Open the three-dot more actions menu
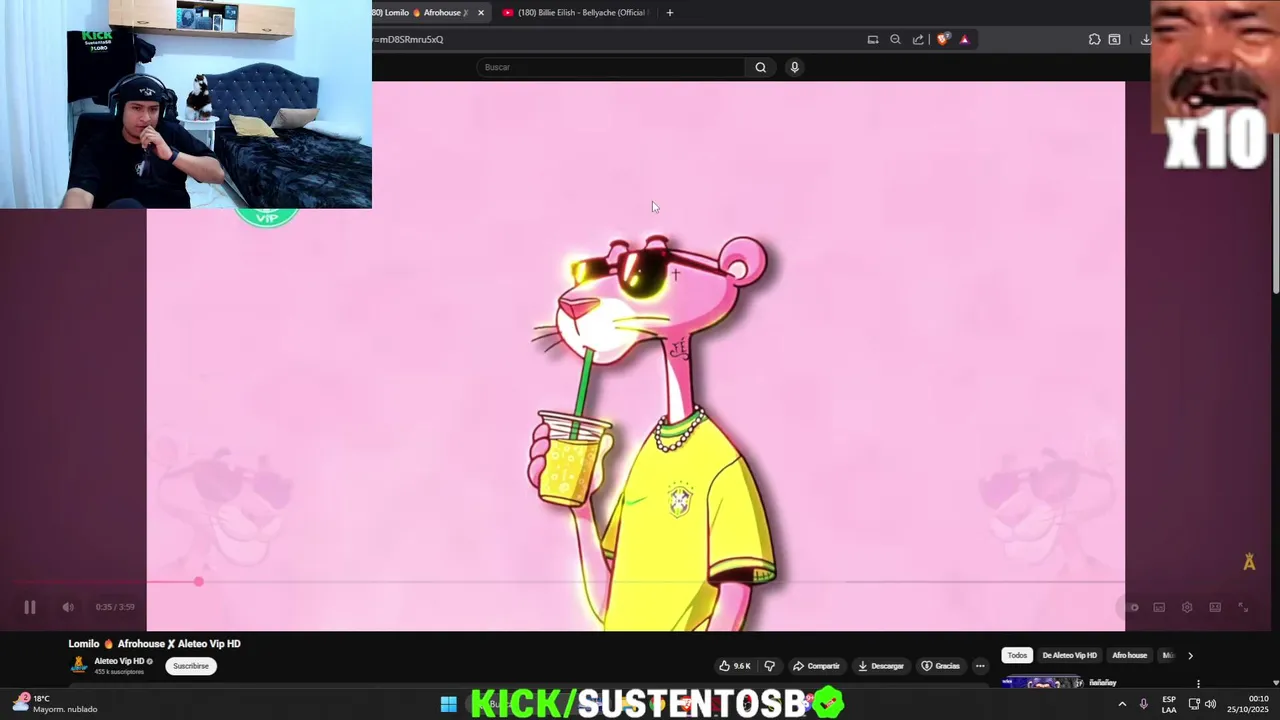Viewport: 1280px width, 720px height. point(980,666)
